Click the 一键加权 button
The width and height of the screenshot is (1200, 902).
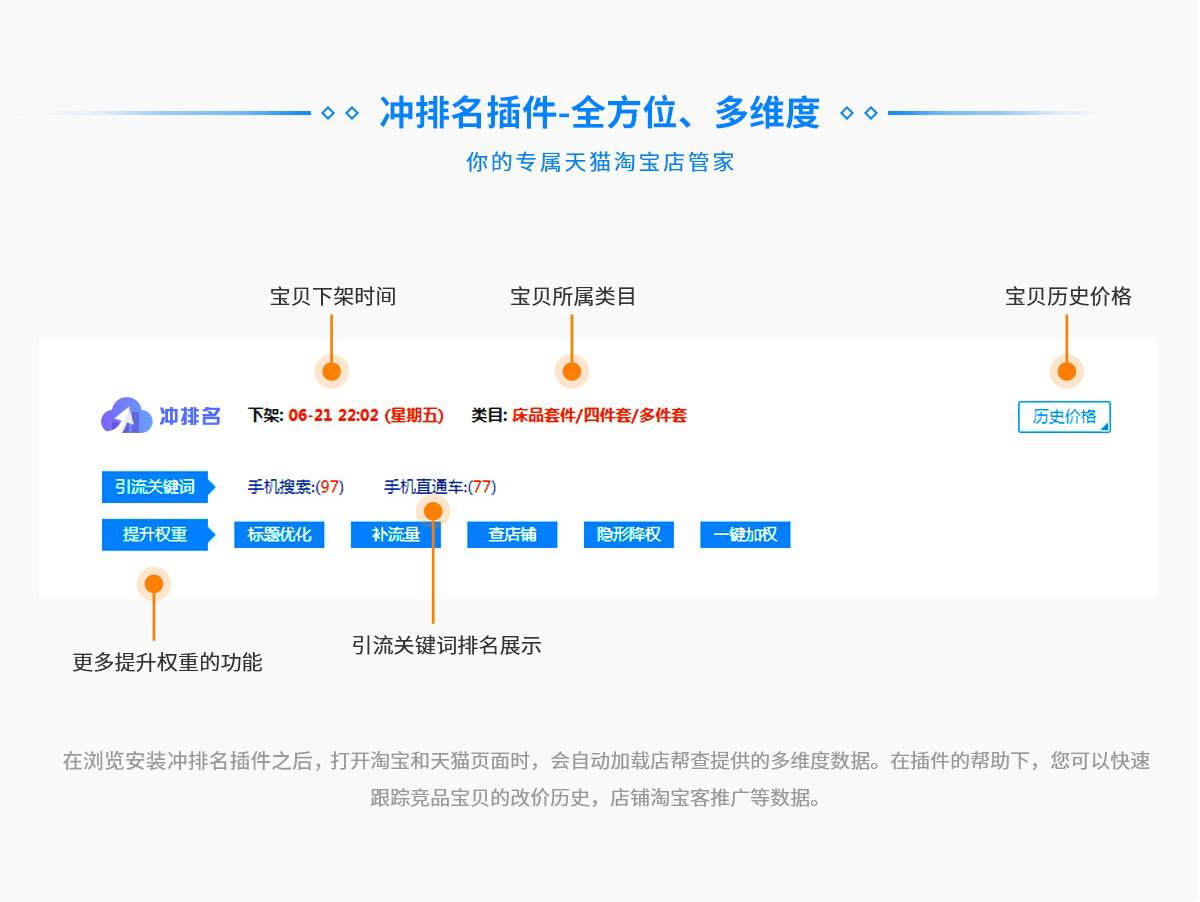[745, 535]
